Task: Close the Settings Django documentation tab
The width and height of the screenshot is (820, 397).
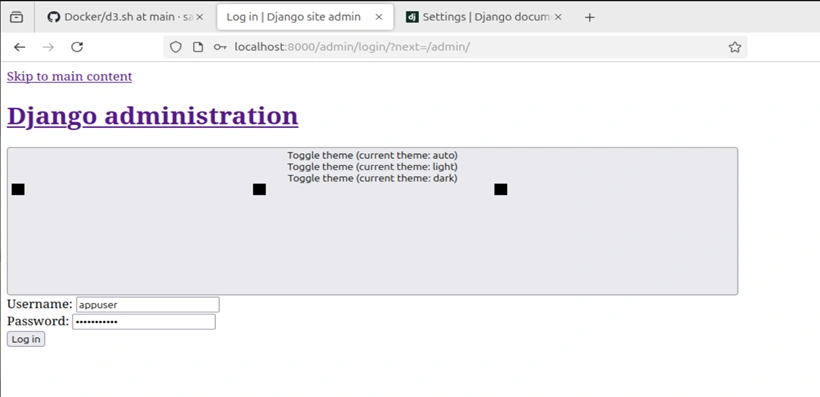Action: point(558,17)
